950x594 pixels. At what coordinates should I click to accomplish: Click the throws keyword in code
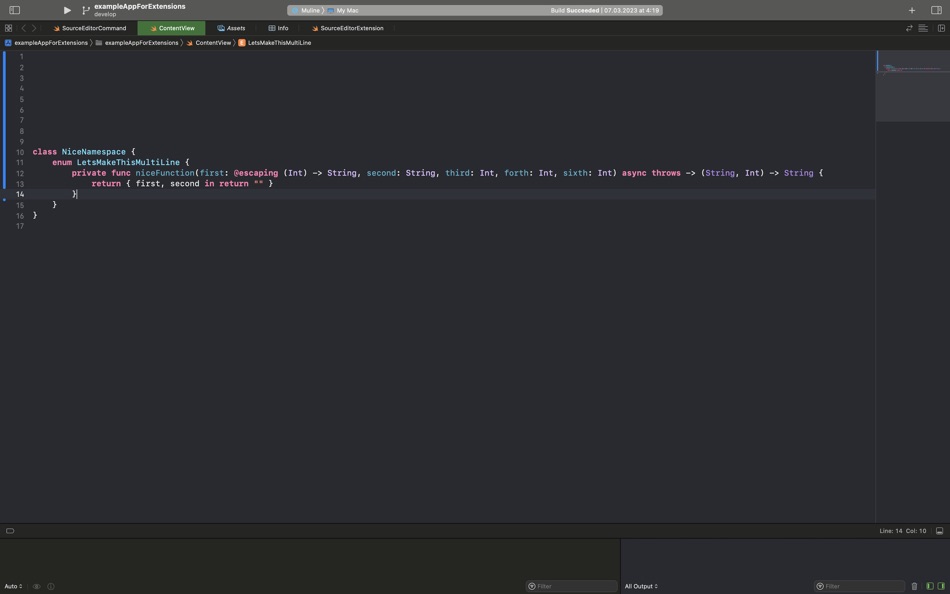tap(666, 173)
